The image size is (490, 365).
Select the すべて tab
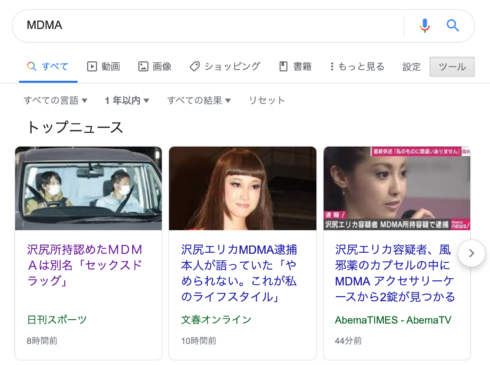click(x=48, y=66)
